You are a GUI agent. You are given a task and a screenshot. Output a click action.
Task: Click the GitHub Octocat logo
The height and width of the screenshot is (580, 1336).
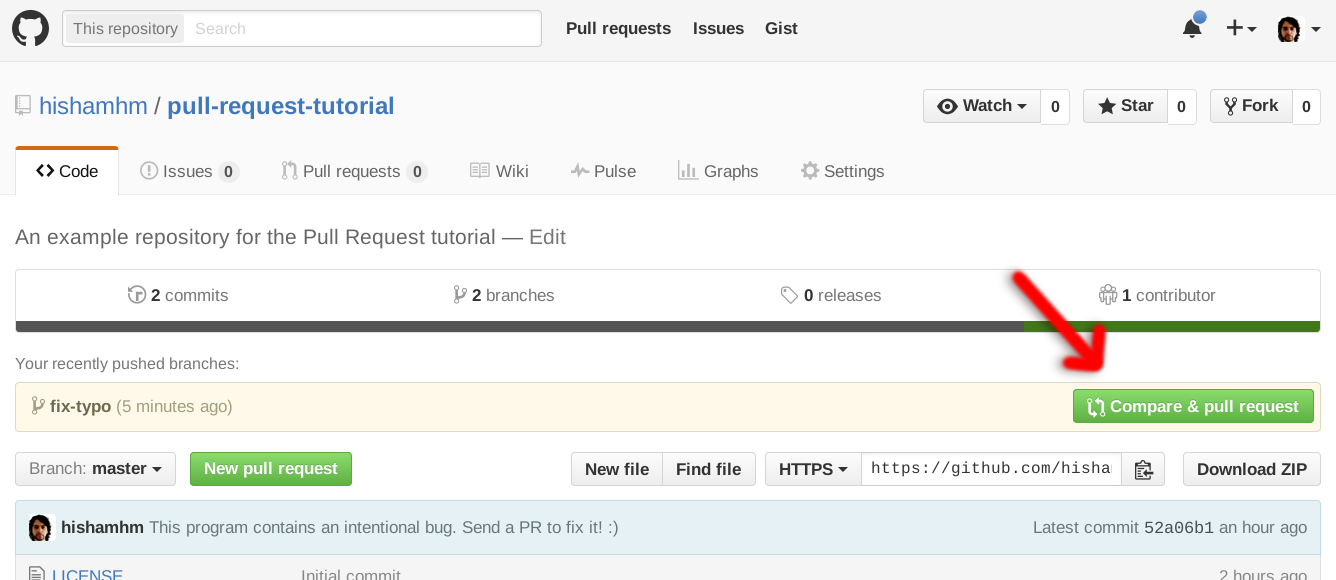30,28
